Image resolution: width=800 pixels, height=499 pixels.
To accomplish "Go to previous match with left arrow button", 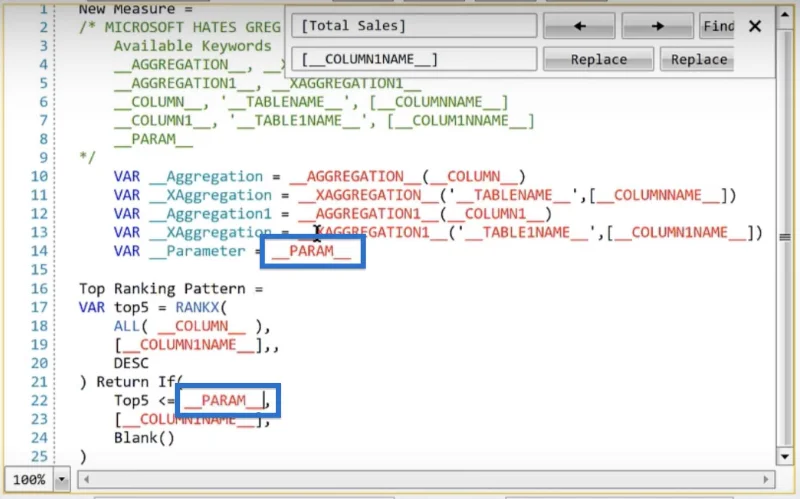I will point(579,26).
